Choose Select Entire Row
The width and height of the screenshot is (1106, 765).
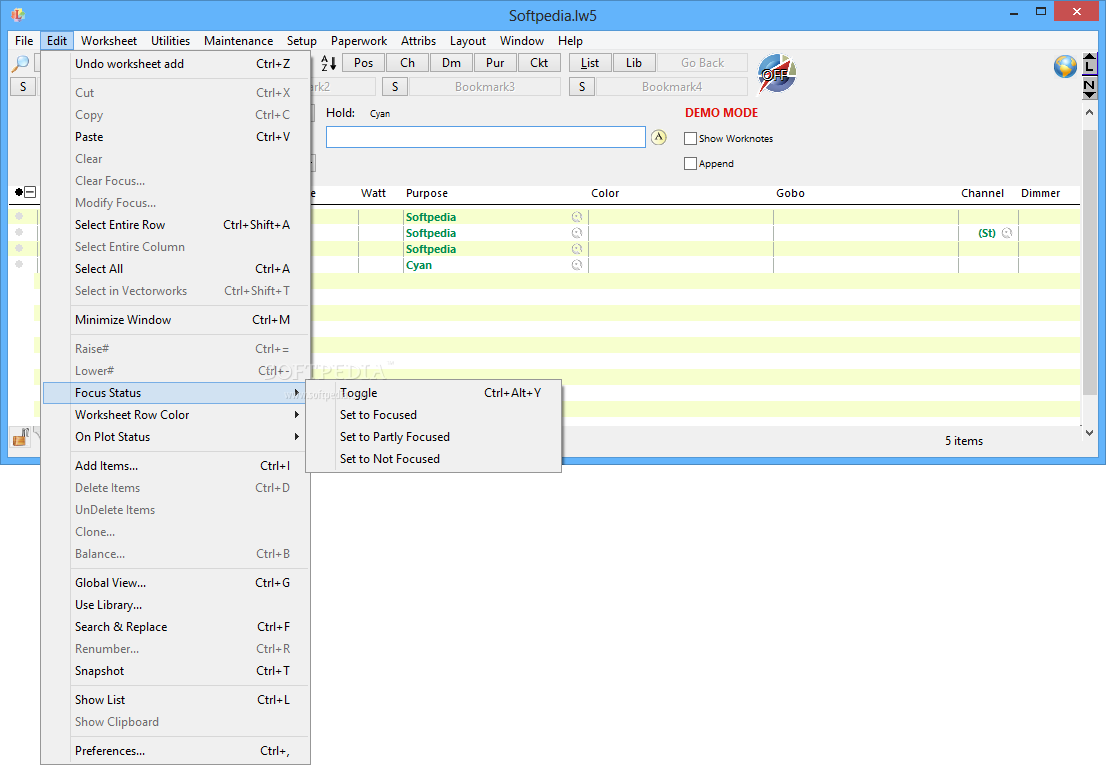click(x=176, y=225)
